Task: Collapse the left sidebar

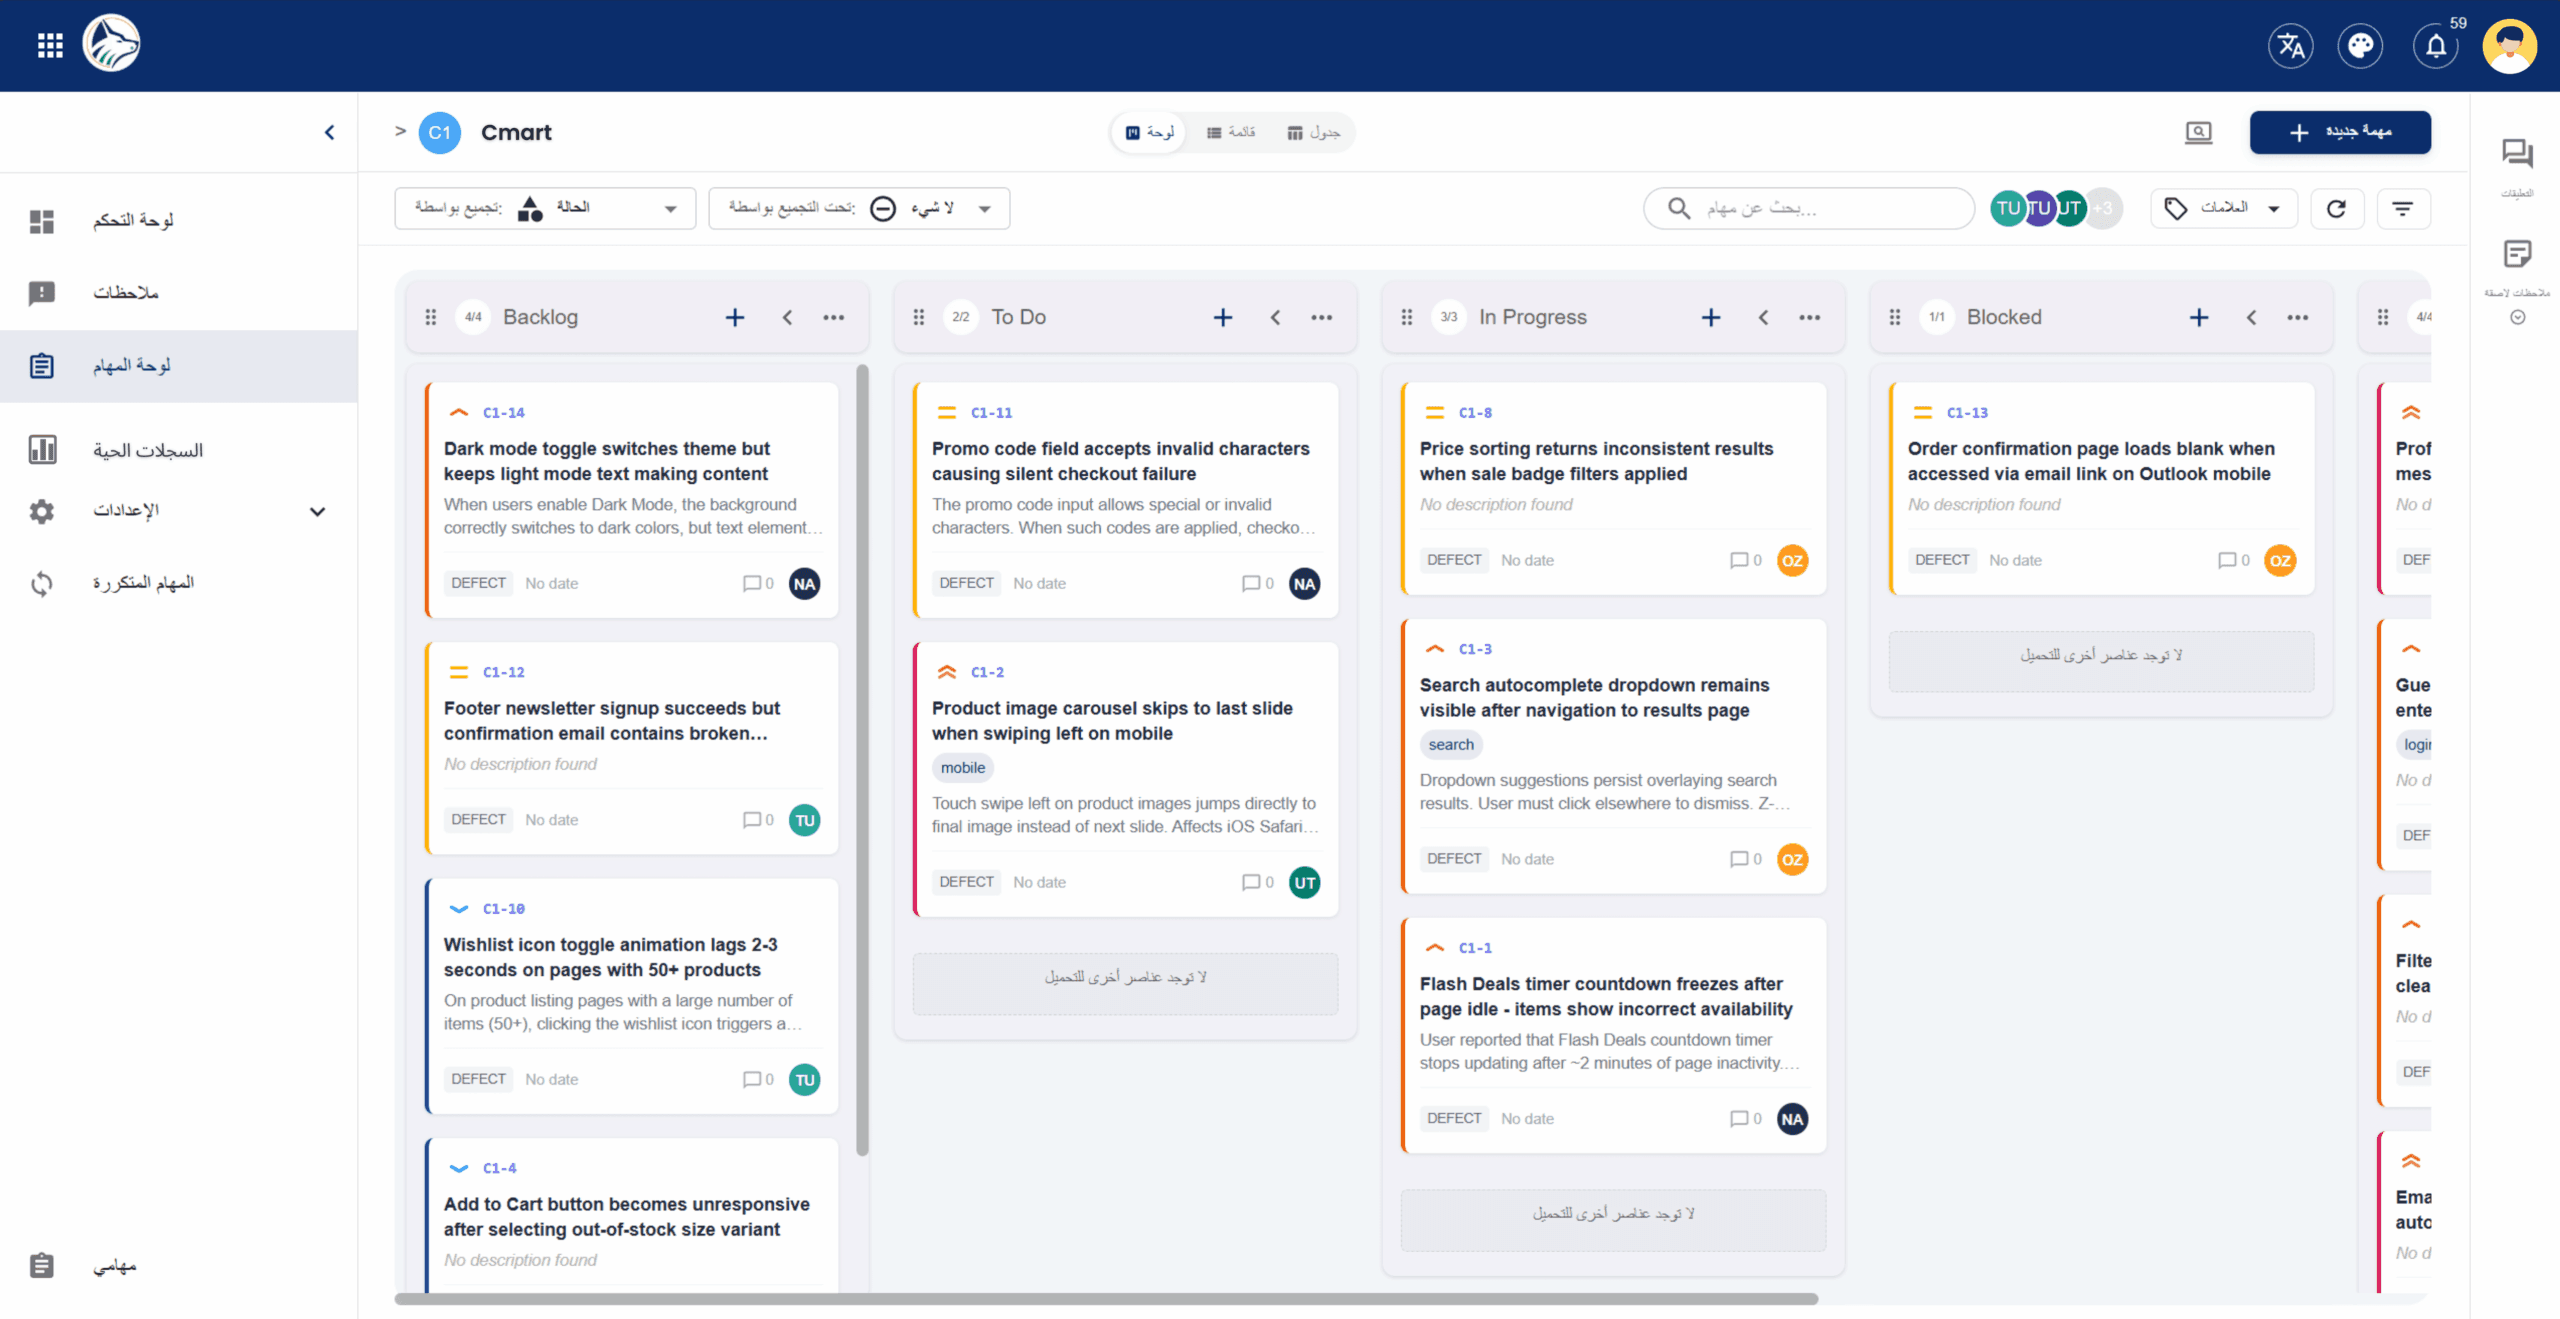Action: tap(329, 132)
